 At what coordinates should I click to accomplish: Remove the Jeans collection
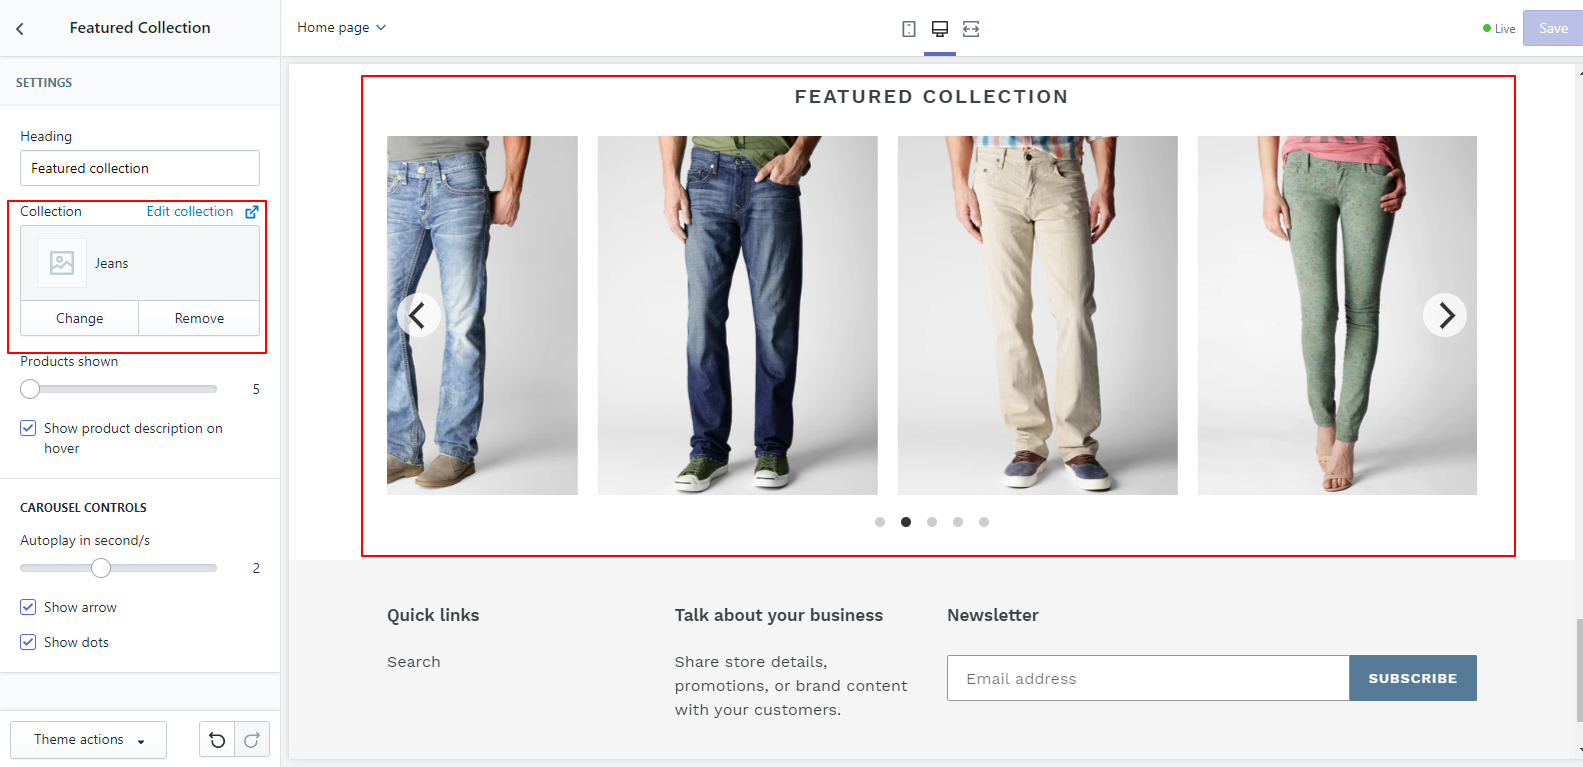199,318
